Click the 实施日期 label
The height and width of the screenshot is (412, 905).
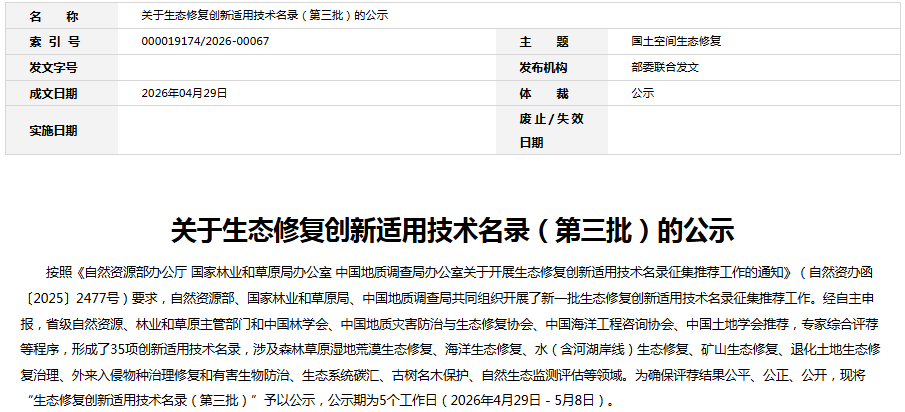(x=53, y=130)
